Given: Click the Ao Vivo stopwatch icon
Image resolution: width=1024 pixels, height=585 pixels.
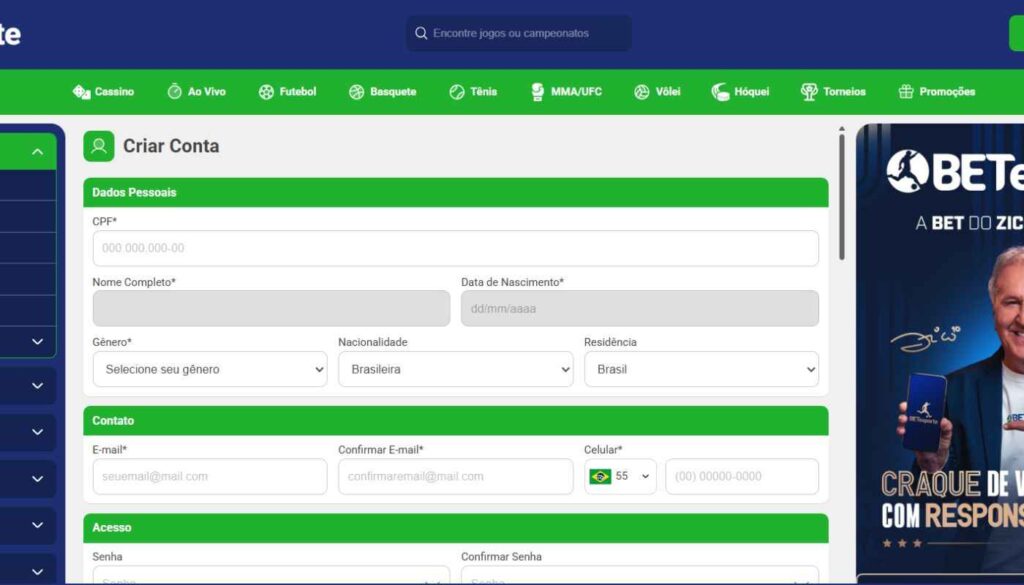Looking at the screenshot, I should 174,92.
